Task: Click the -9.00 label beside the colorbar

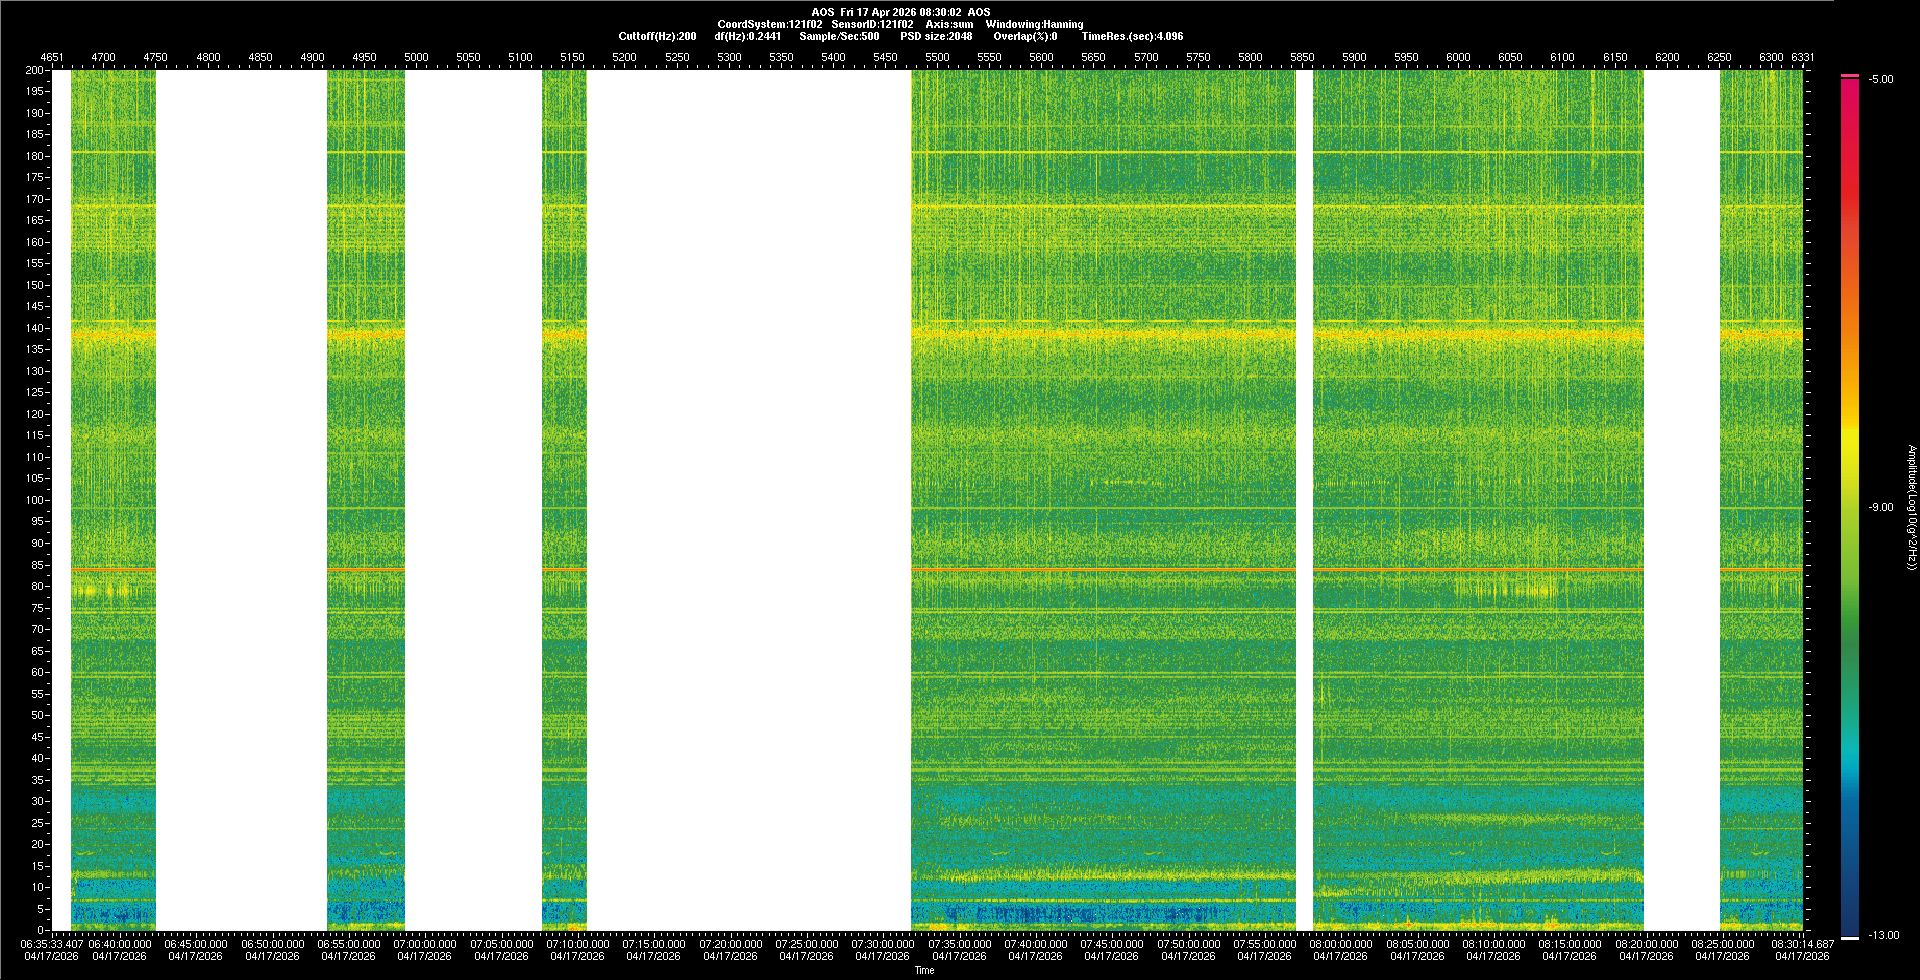Action: point(1881,508)
